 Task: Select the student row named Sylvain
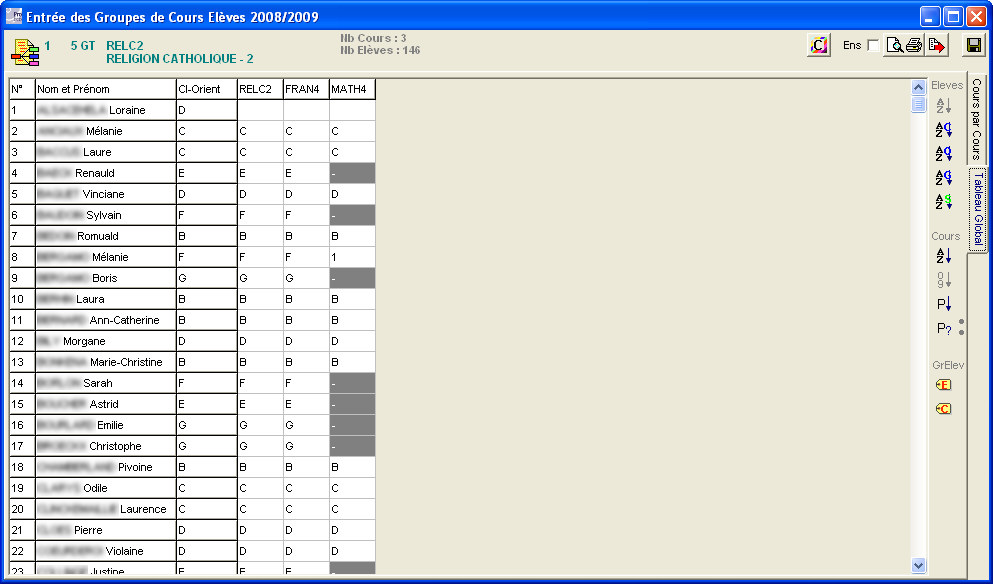(x=193, y=215)
